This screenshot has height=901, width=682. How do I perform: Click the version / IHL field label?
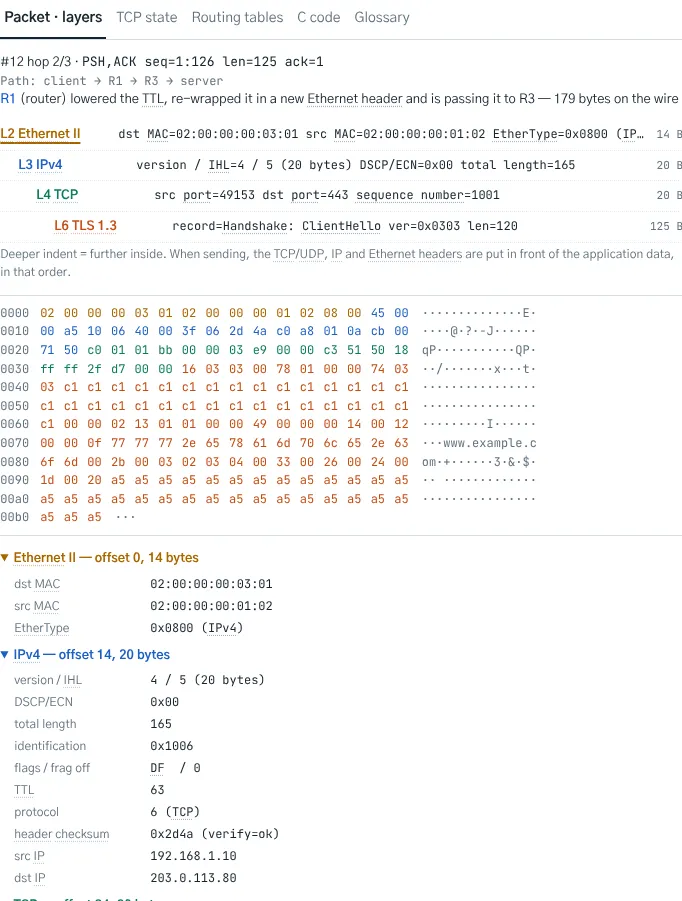[x=48, y=680]
